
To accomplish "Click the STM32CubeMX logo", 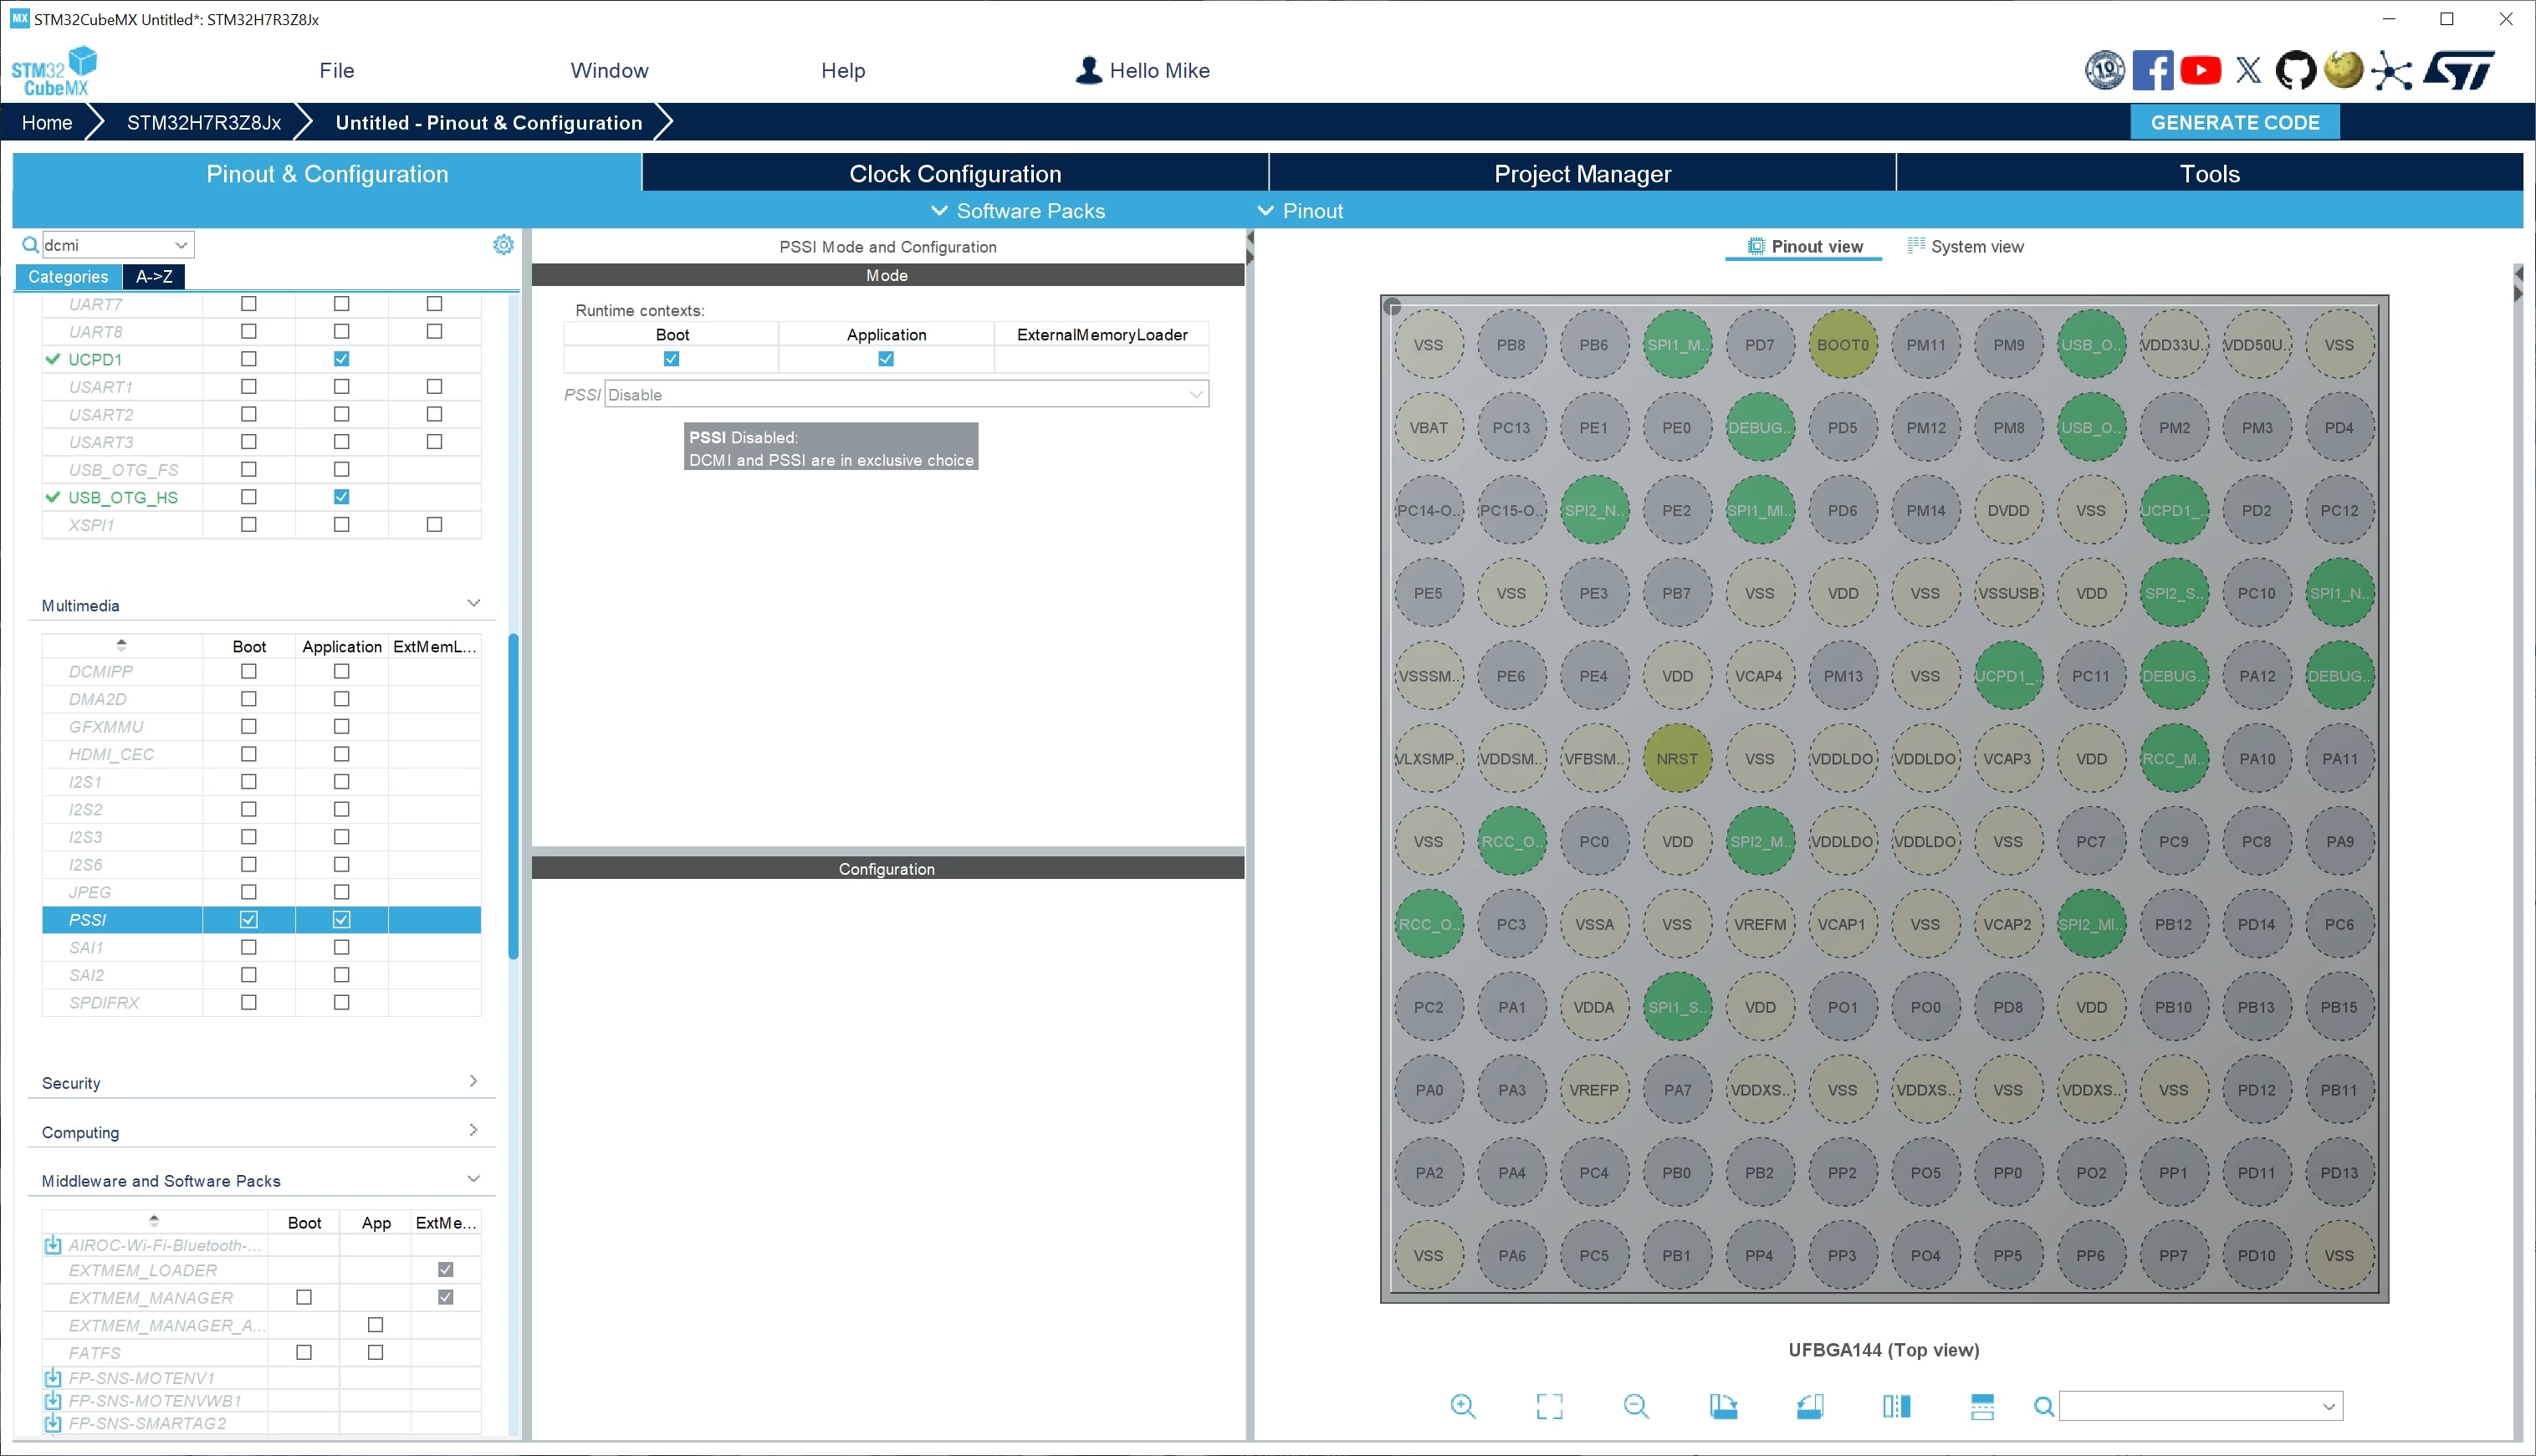I will pyautogui.click(x=55, y=71).
